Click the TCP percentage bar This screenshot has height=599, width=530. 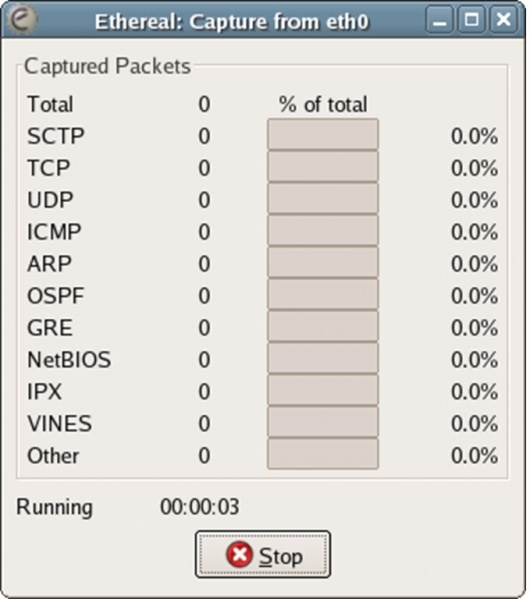coord(323,166)
